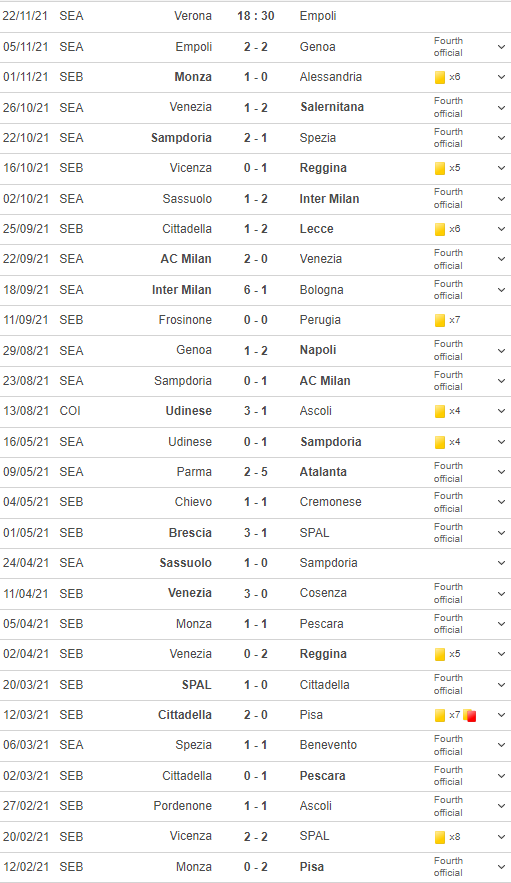Expand the Empoli vs Genoa match details

(x=501, y=47)
